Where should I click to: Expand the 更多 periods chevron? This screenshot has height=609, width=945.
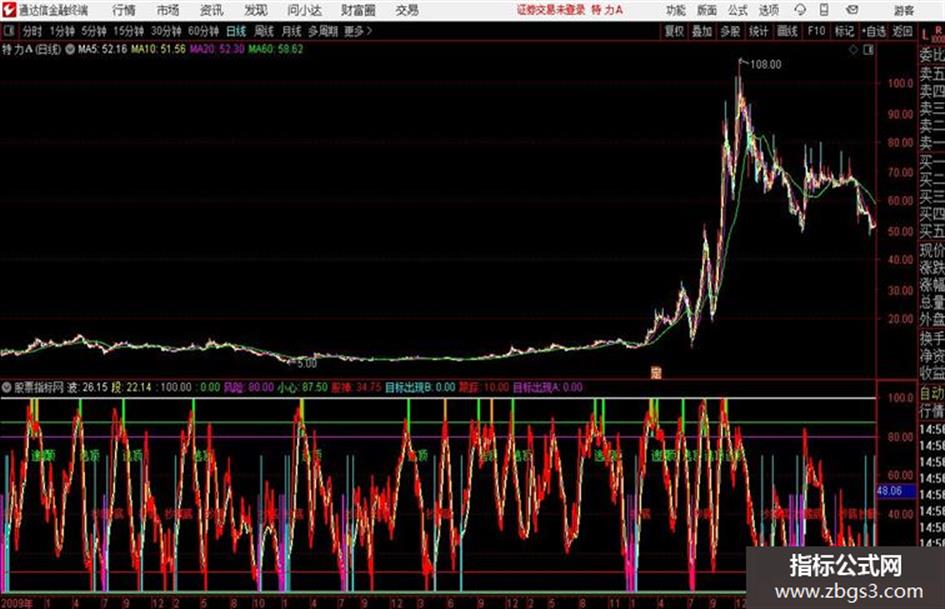(358, 31)
